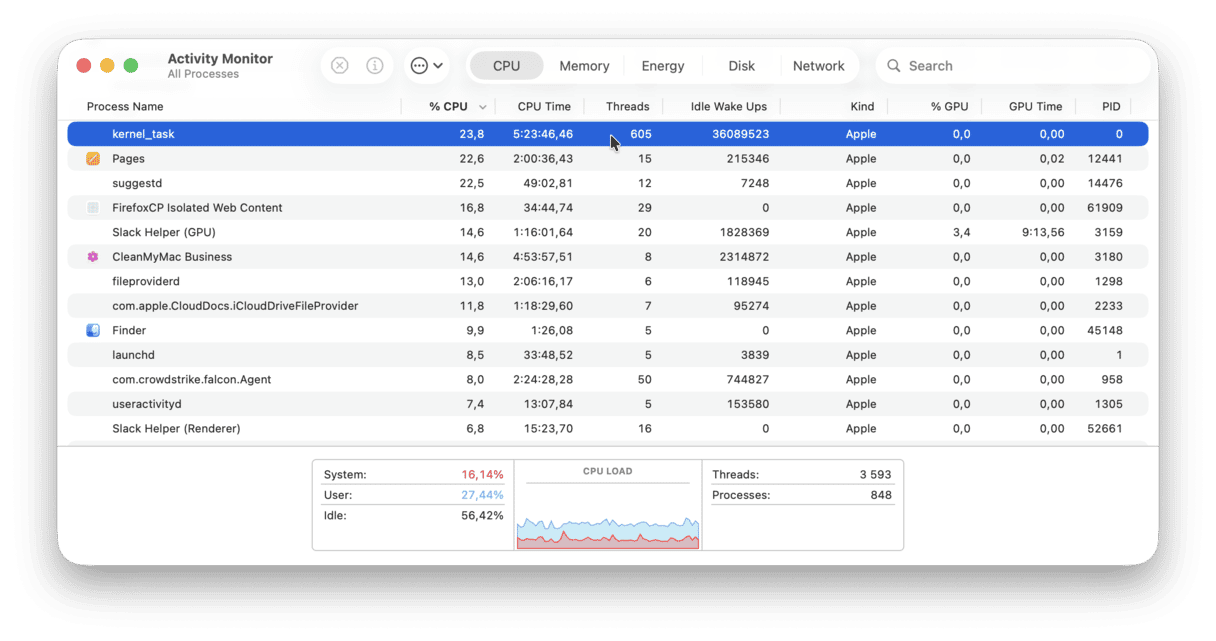Click the search magnifier icon
This screenshot has height=641, width=1216.
pyautogui.click(x=893, y=65)
